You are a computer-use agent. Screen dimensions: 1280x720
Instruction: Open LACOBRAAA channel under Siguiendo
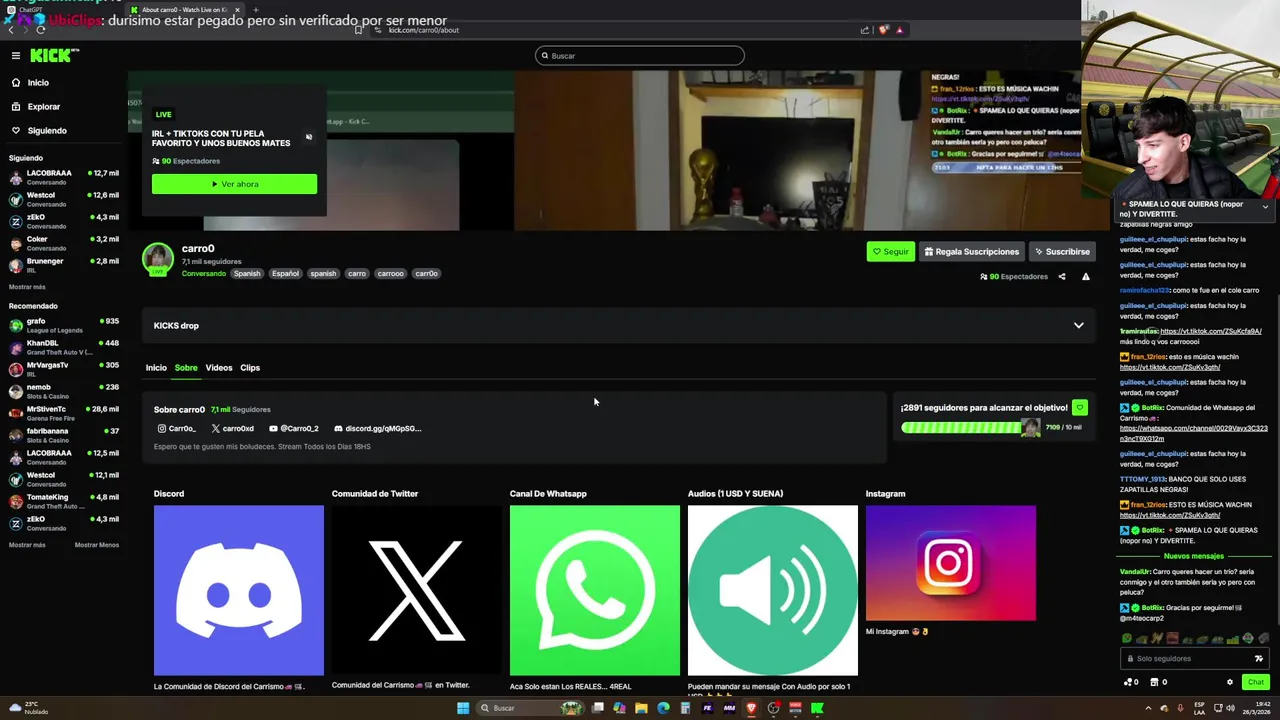pyautogui.click(x=63, y=177)
